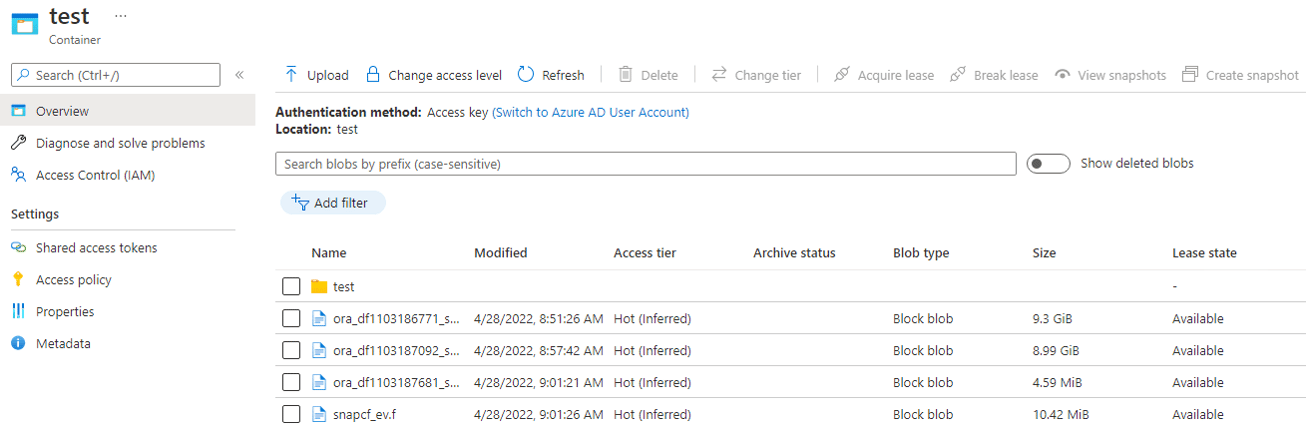
Task: Toggle Show deleted blobs switch
Action: tap(1048, 163)
